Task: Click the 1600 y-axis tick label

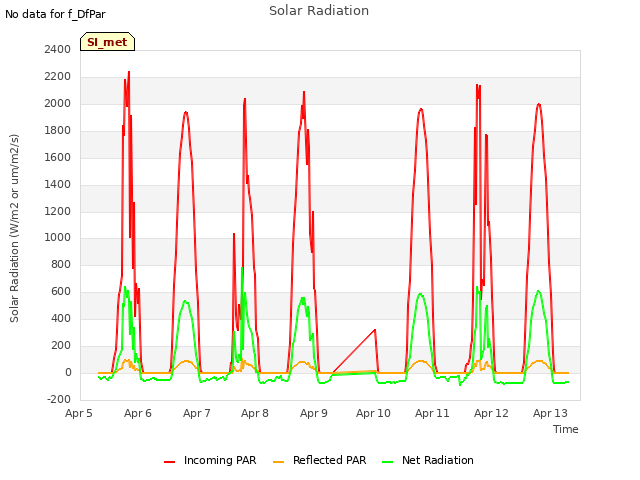Action: [58, 157]
